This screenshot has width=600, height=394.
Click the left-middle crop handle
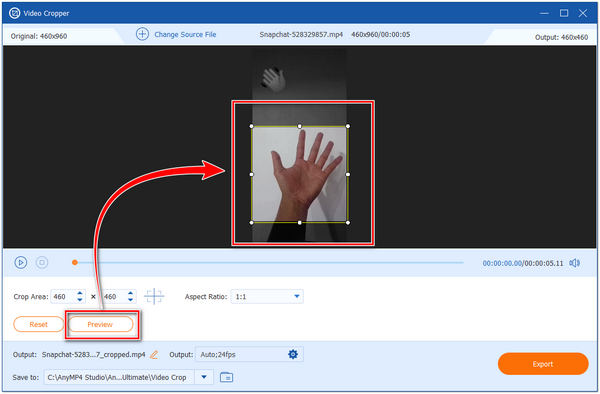[x=251, y=174]
